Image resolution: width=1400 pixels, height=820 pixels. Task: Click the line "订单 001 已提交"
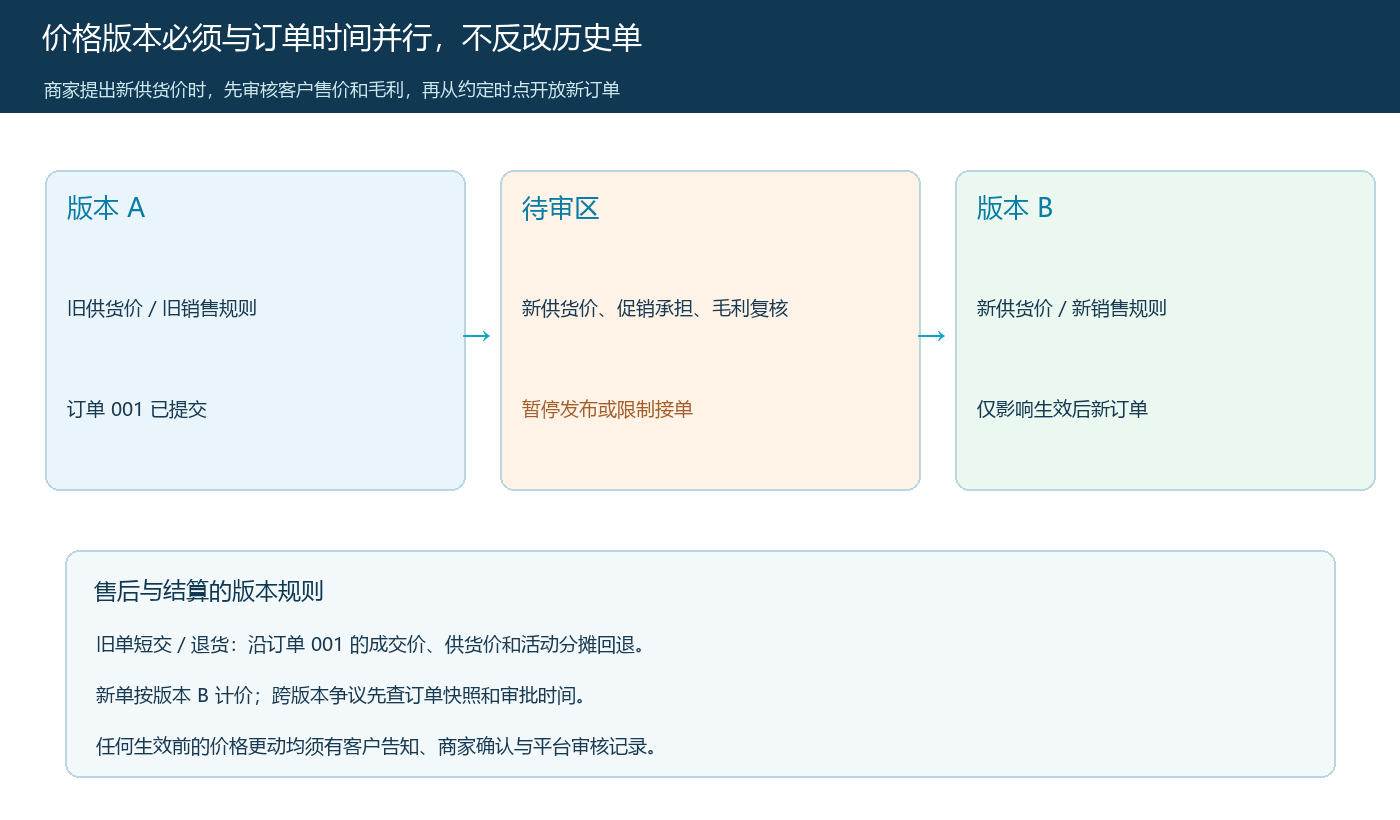coord(137,409)
